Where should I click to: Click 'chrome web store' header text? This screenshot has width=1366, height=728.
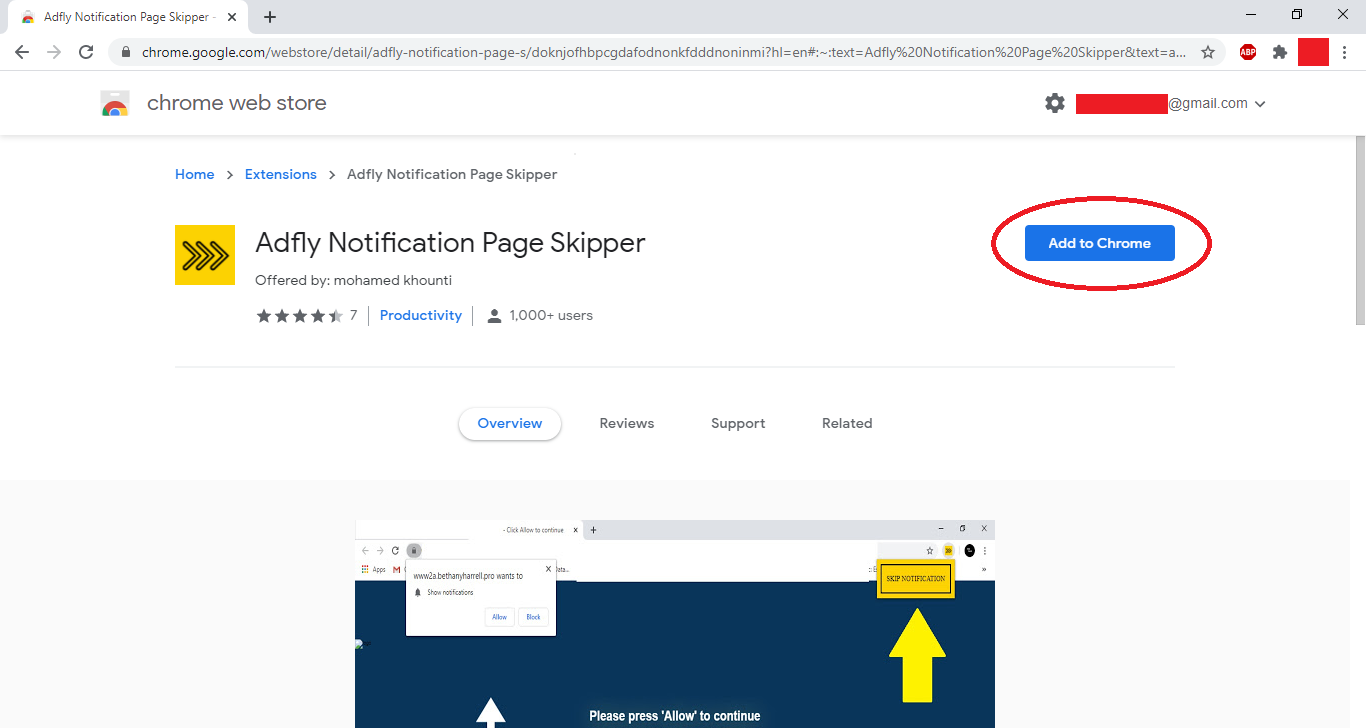point(236,103)
